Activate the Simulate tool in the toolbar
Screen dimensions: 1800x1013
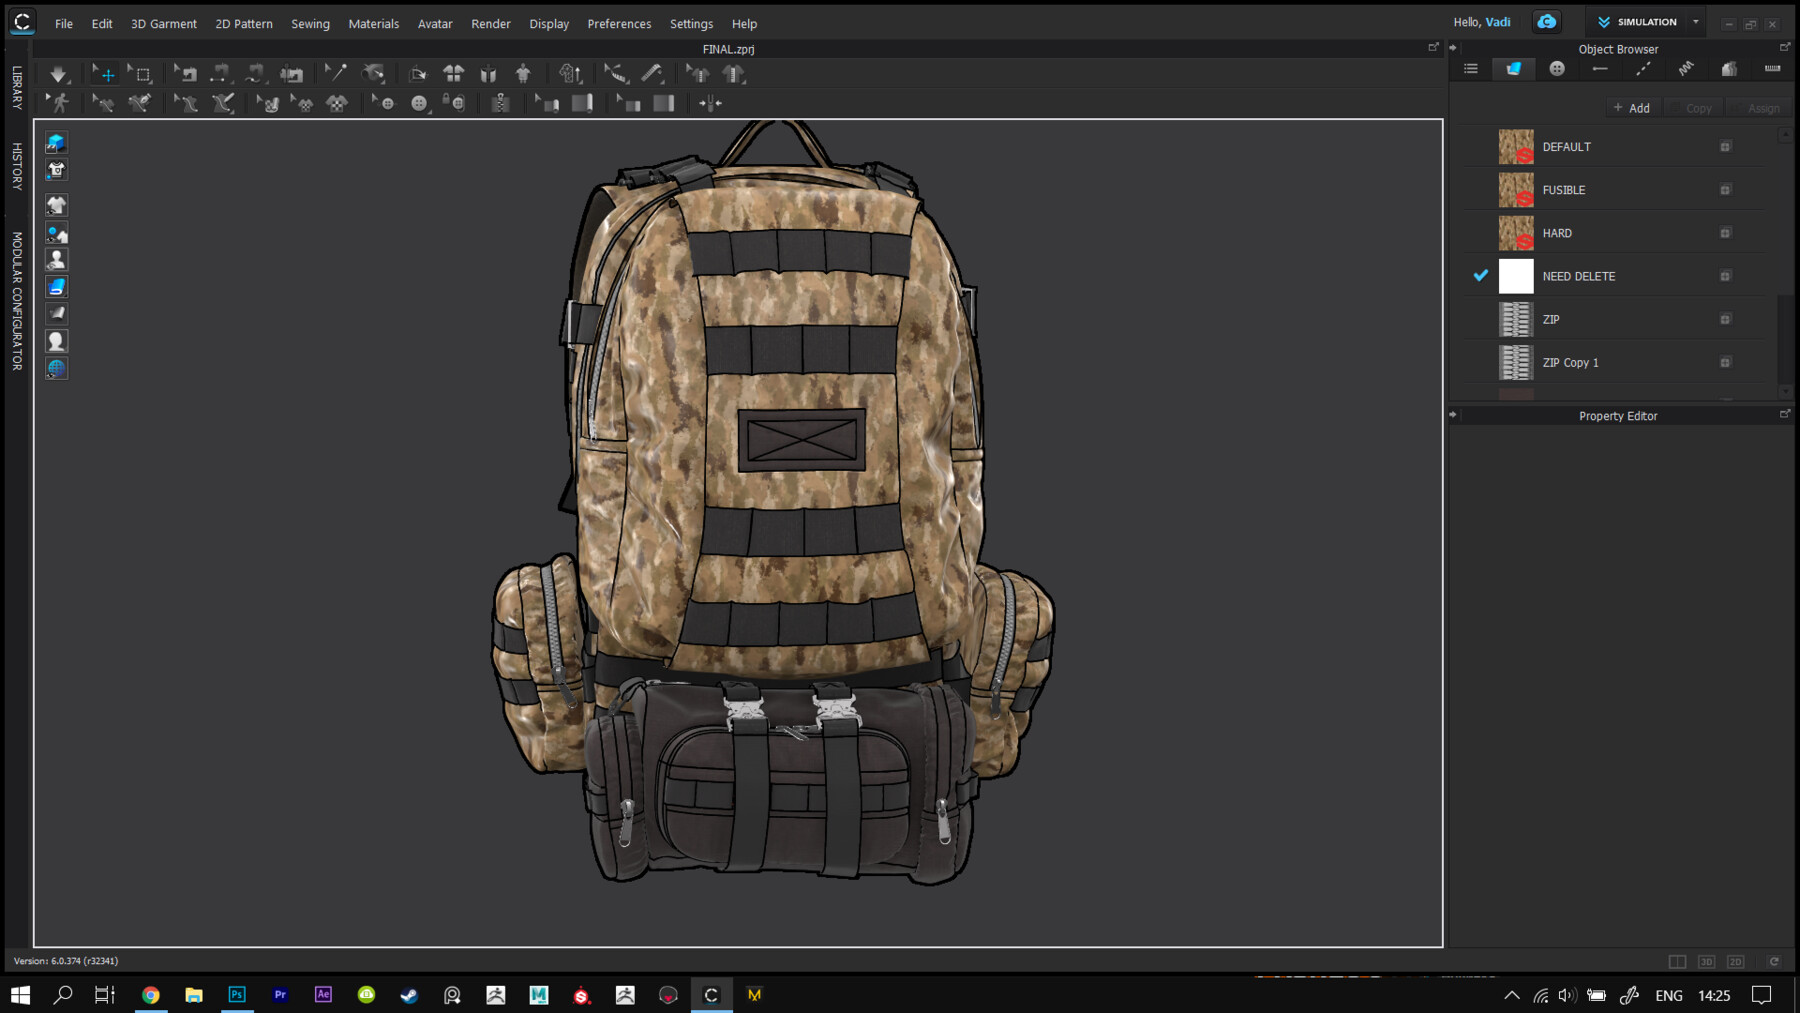coord(57,73)
